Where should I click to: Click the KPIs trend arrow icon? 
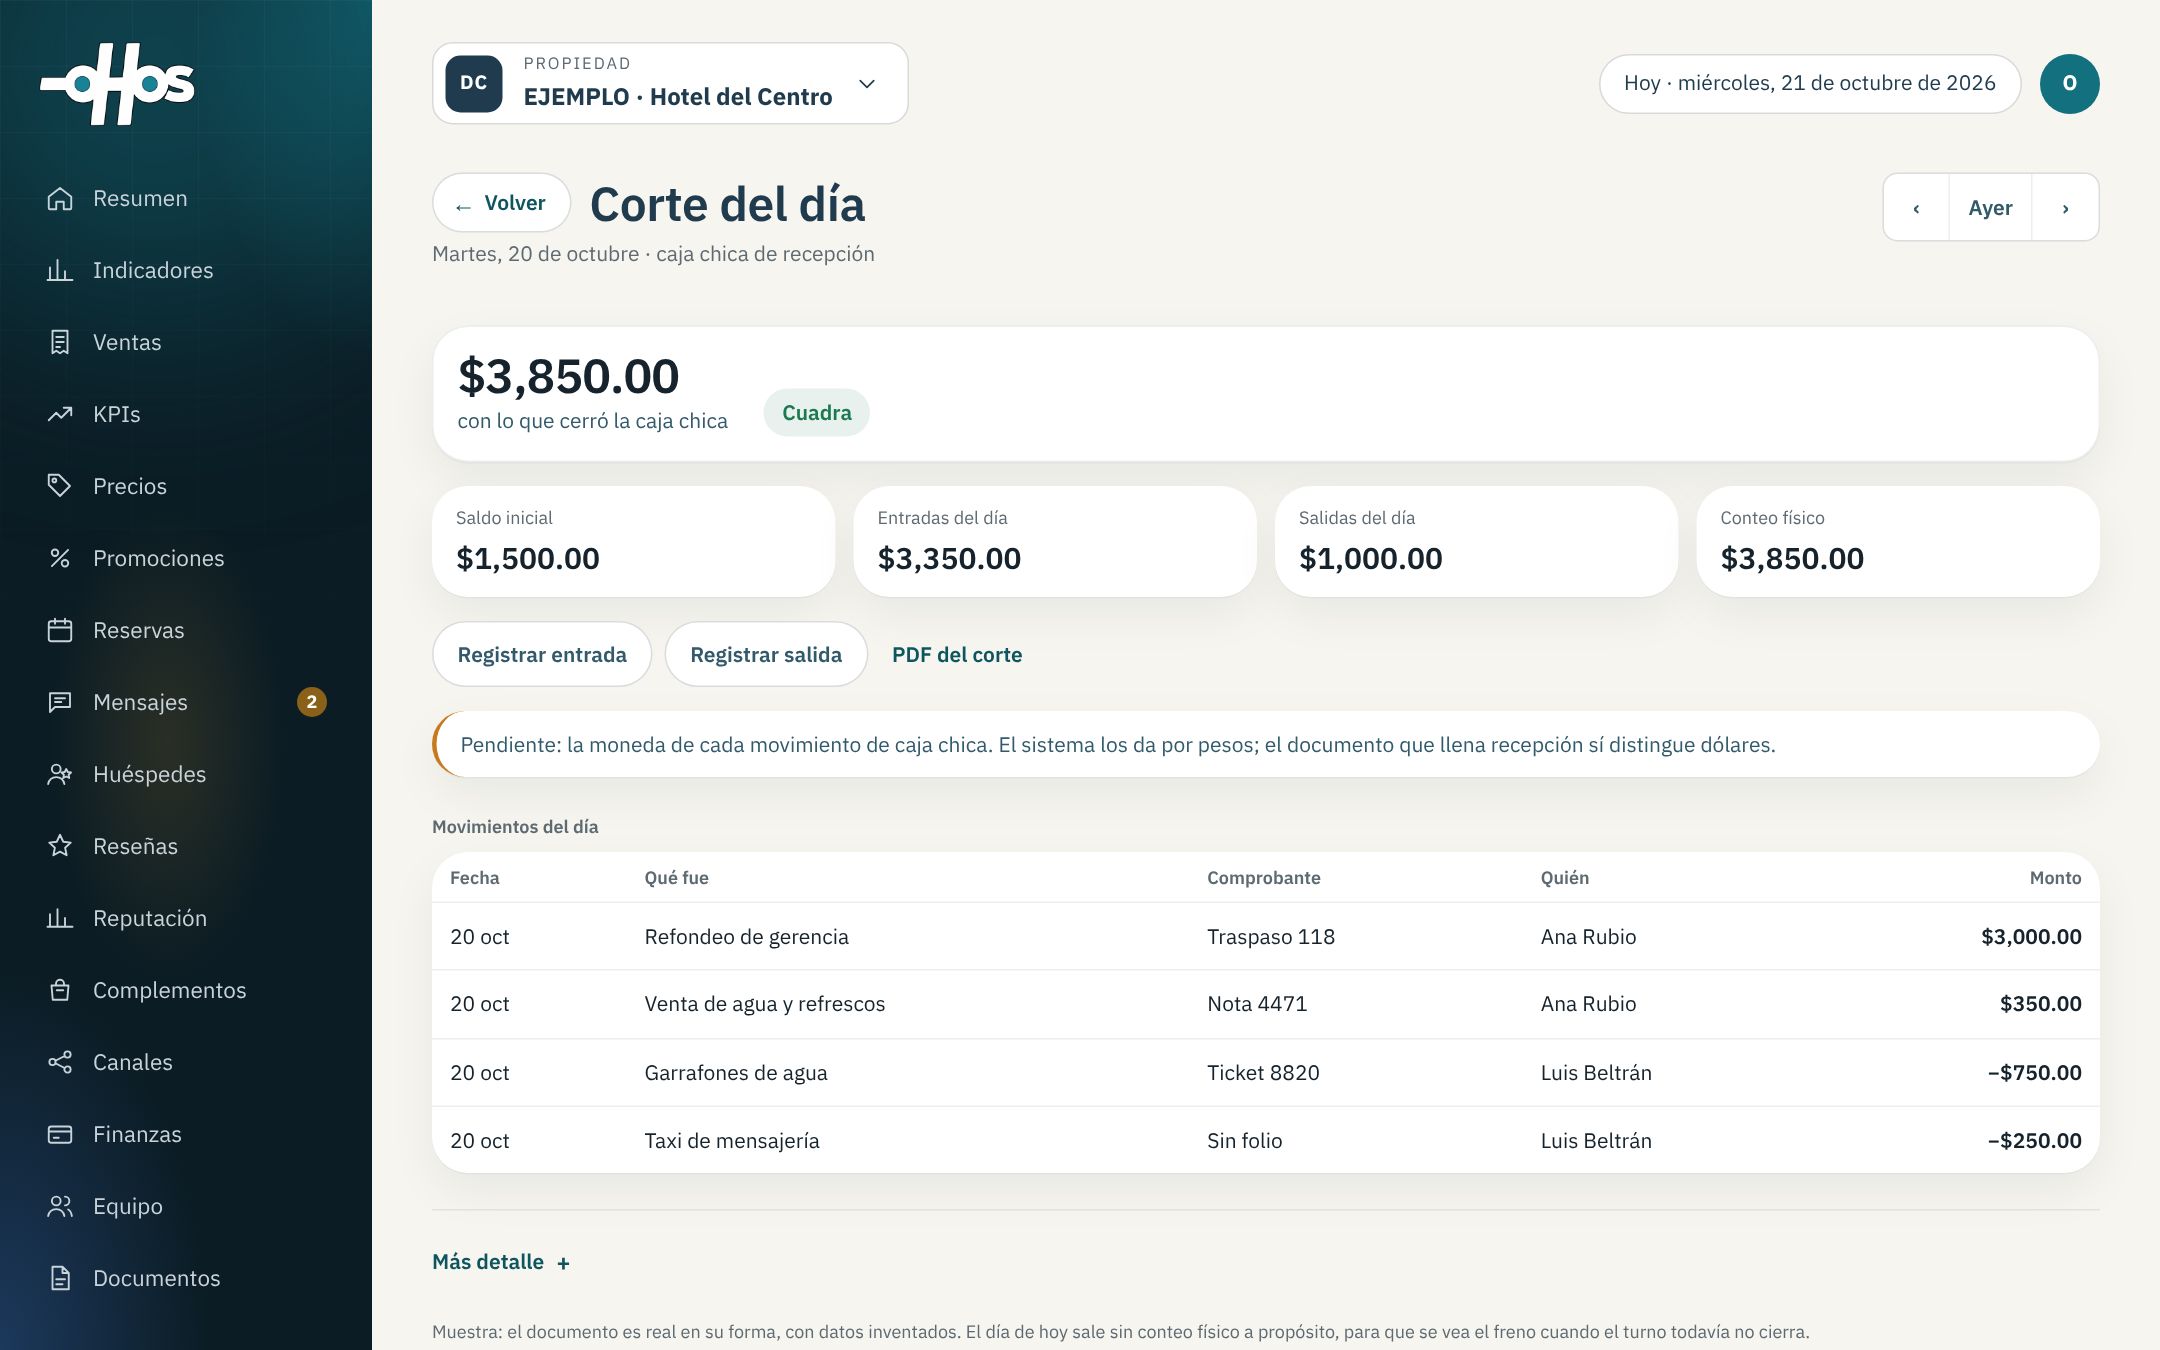(60, 414)
